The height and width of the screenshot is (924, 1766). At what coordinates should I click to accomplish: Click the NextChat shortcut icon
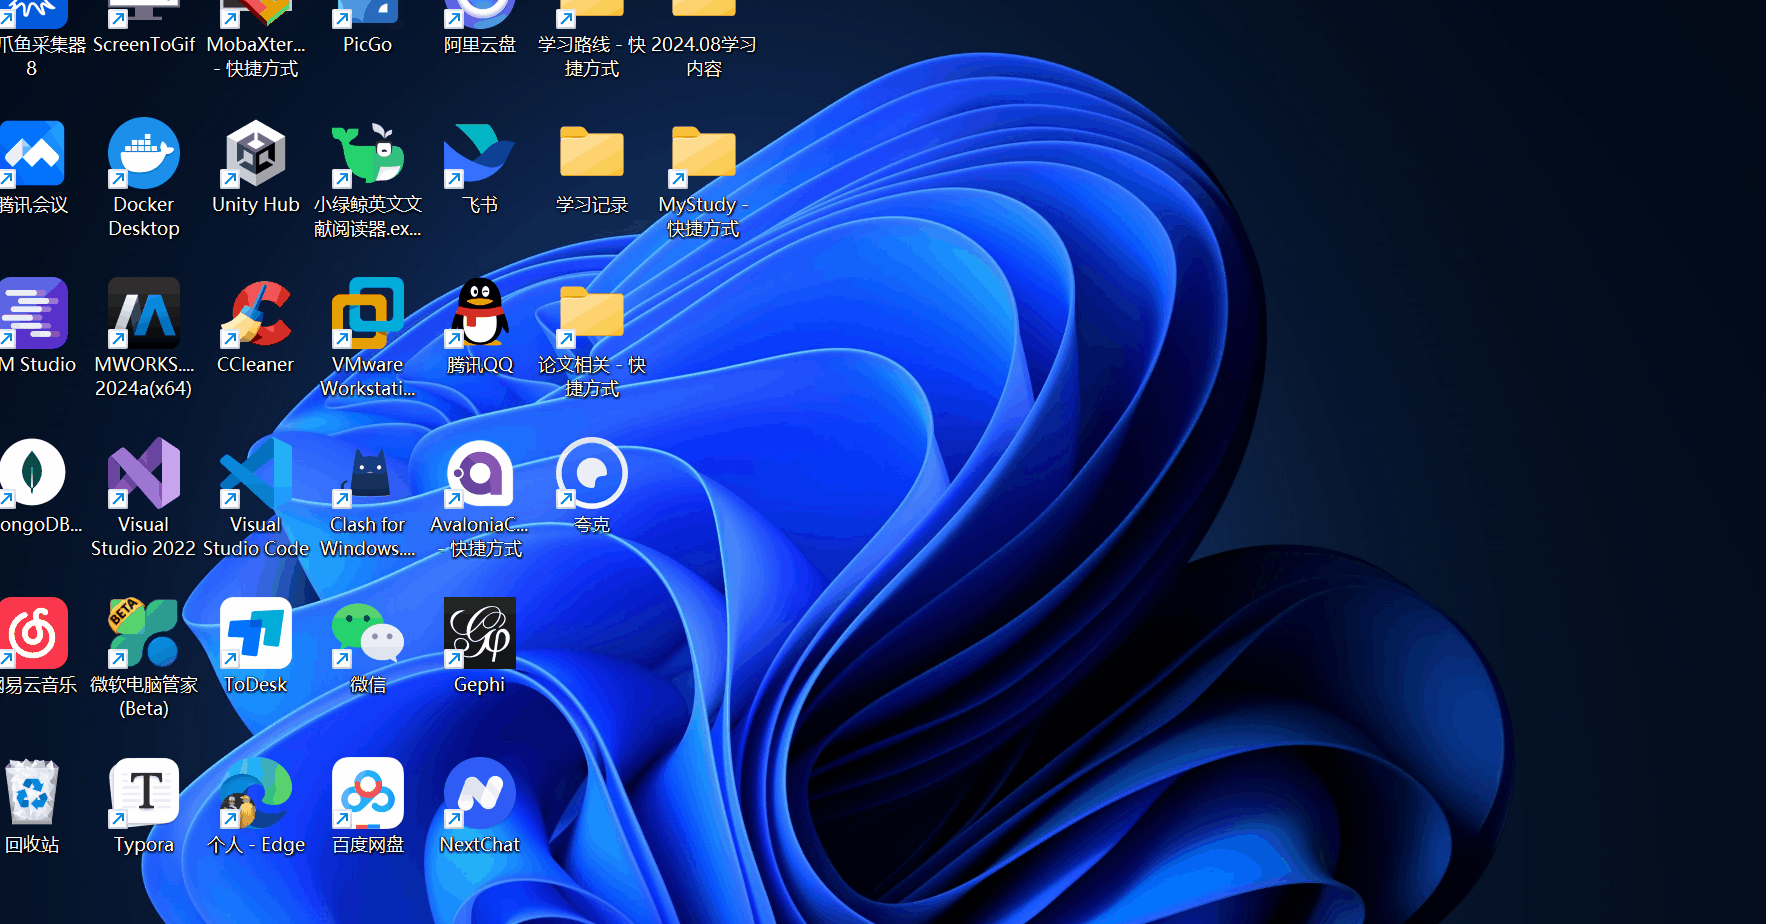pos(480,793)
